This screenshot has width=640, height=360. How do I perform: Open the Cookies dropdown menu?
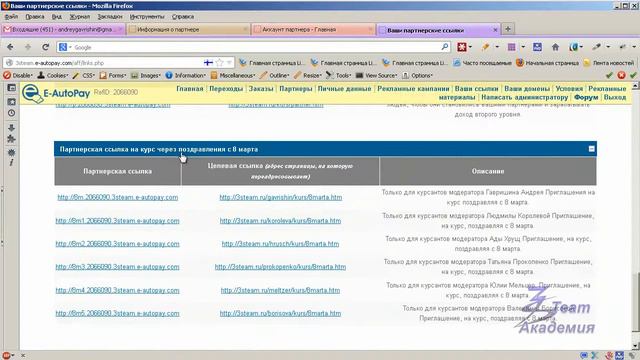point(52,76)
